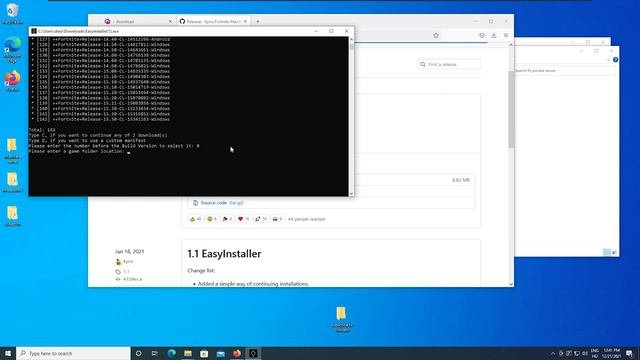Select the first yellow folder on desktop left column
Viewport: 640px width, 360px height.
point(12,150)
